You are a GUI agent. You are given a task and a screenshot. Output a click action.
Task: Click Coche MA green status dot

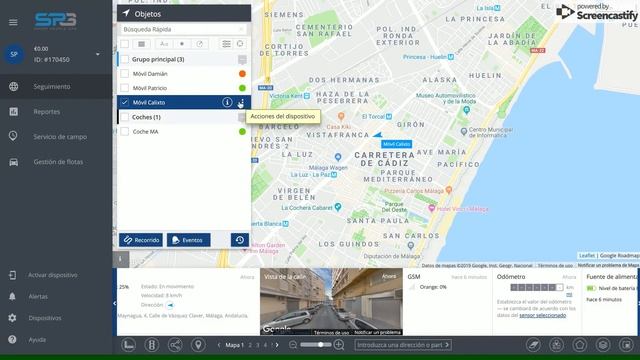pos(242,131)
